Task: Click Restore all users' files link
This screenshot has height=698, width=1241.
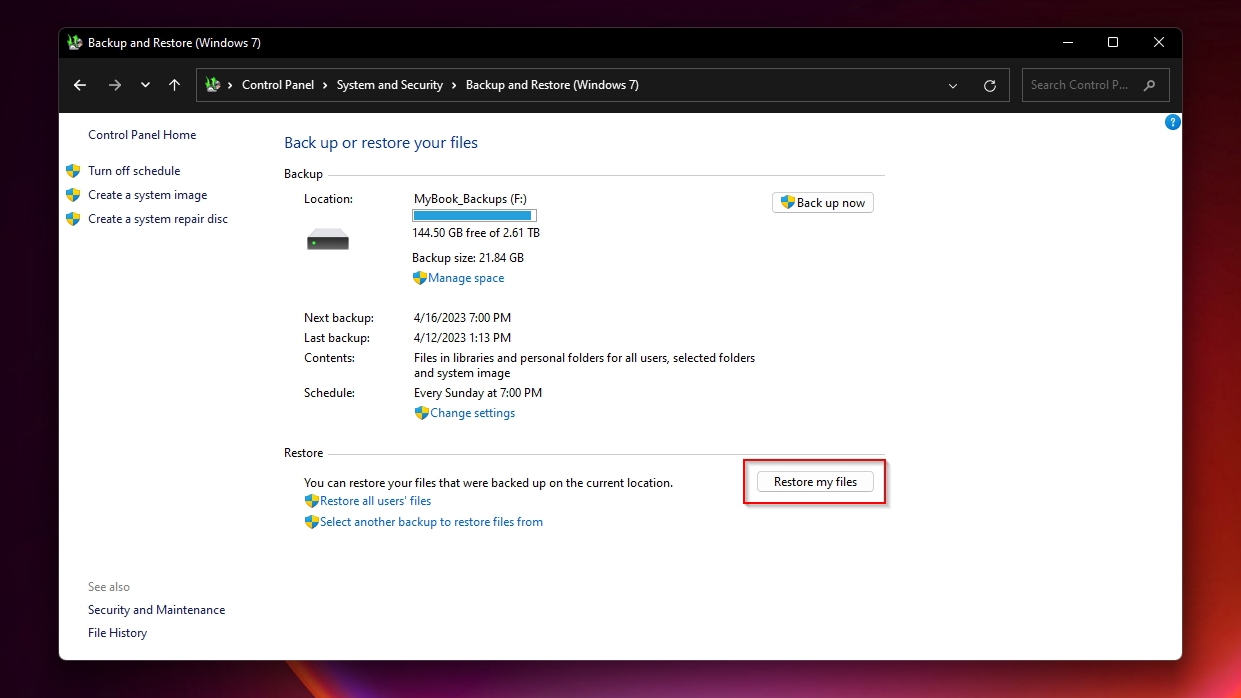Action: point(375,501)
